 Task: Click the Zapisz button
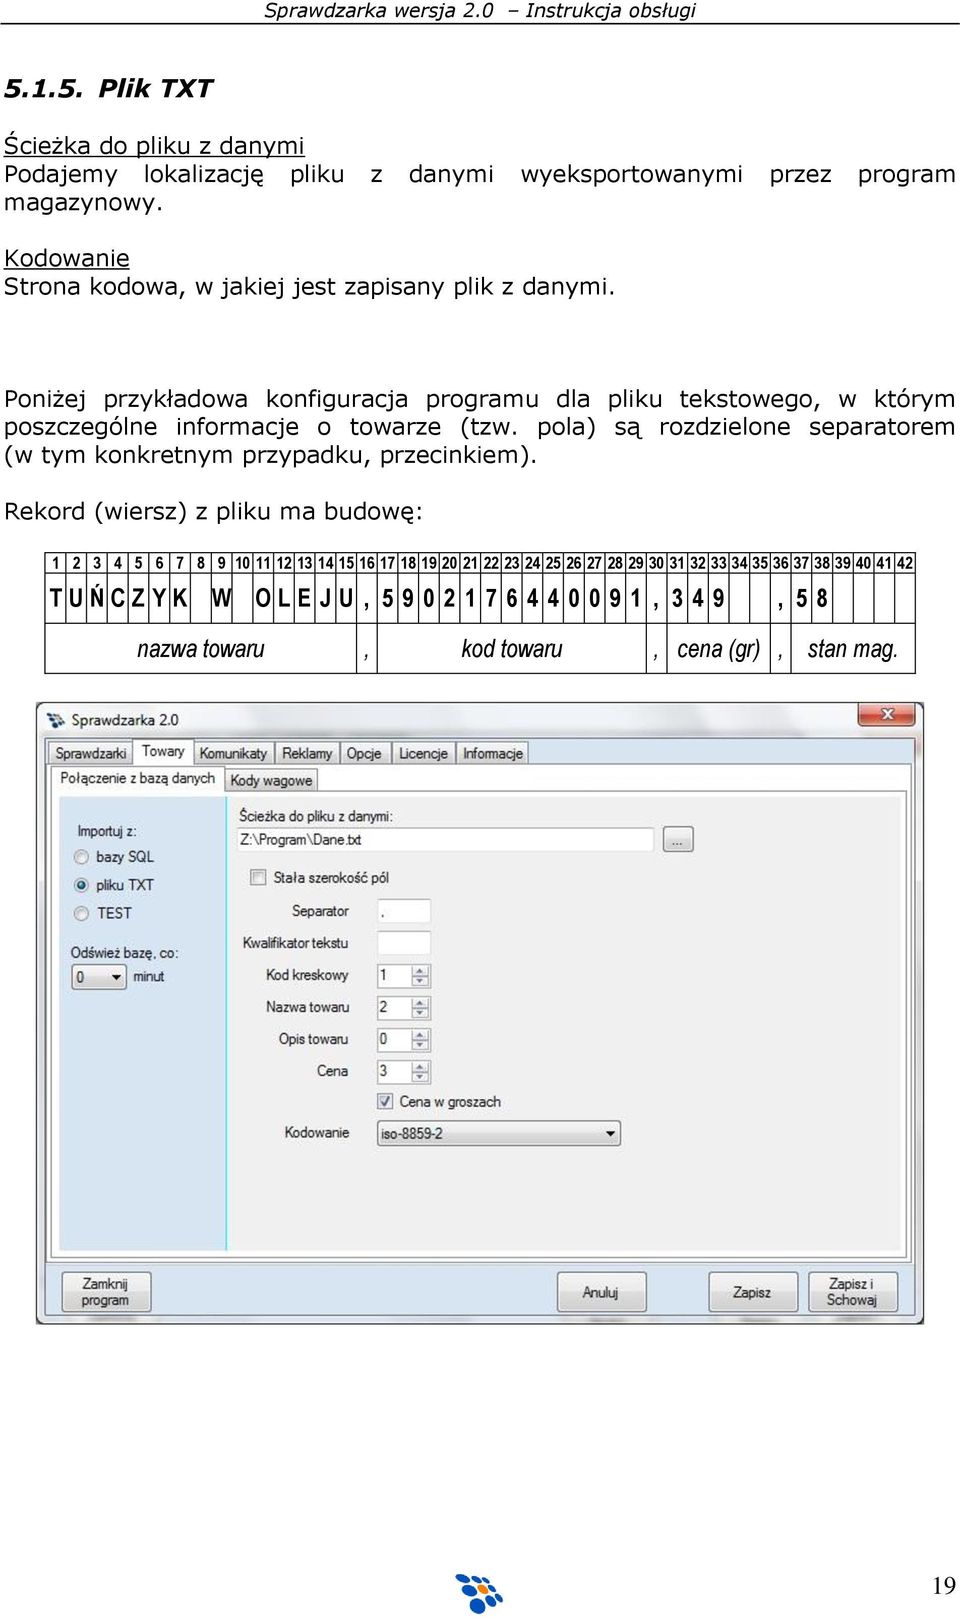coord(753,1292)
